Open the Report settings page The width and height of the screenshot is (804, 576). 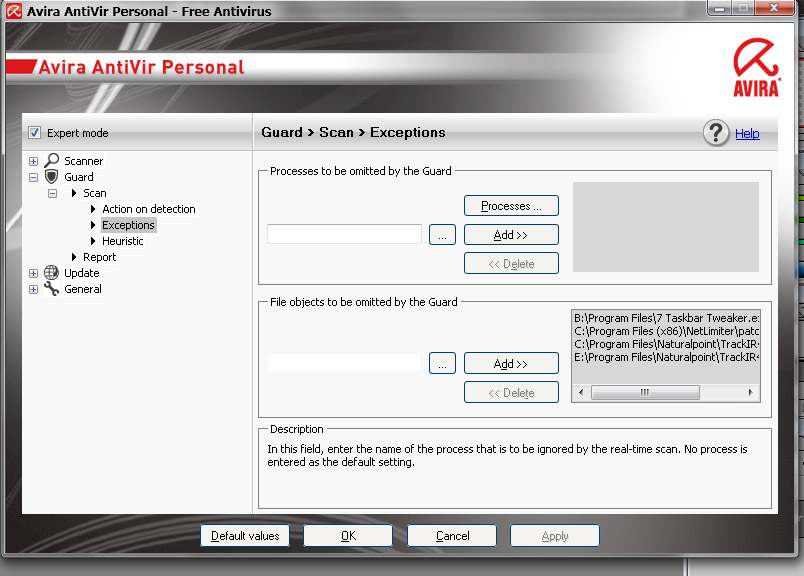[x=99, y=256]
